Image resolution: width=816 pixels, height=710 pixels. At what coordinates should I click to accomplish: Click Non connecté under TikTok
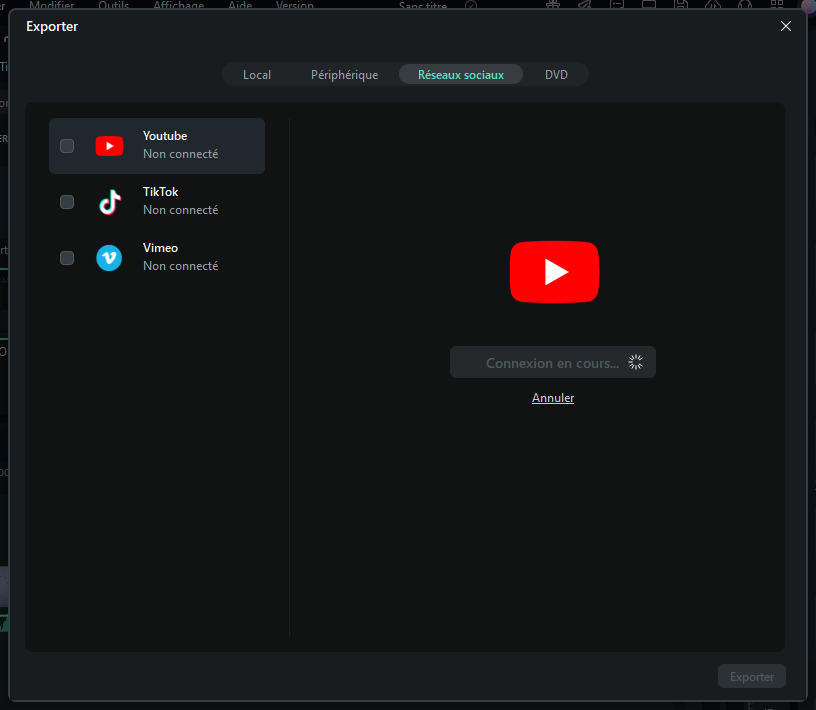[x=181, y=210]
